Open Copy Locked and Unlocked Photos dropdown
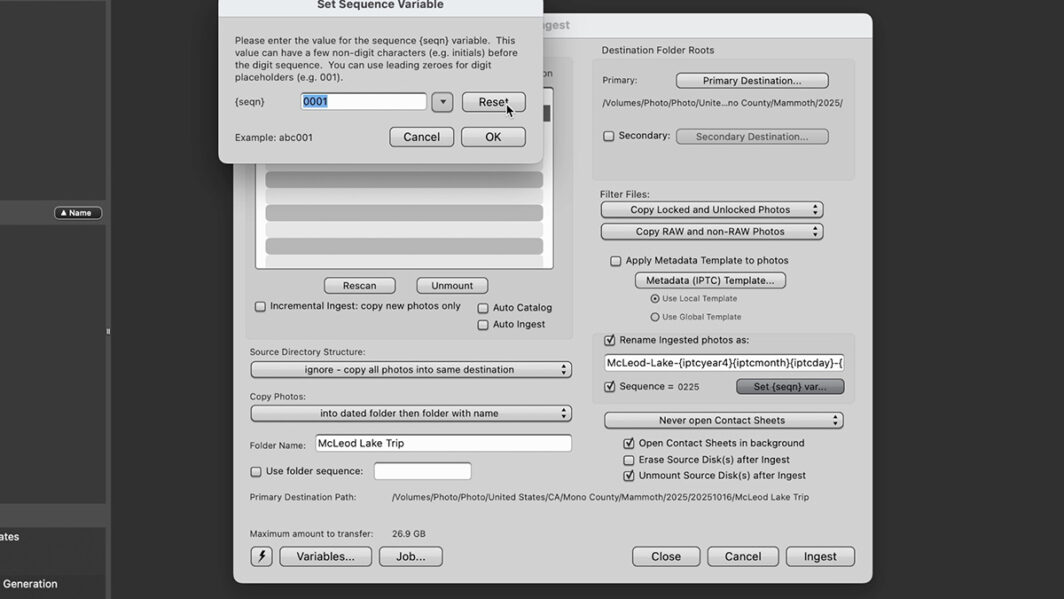Screen dimensions: 1064x599 pos(711,210)
